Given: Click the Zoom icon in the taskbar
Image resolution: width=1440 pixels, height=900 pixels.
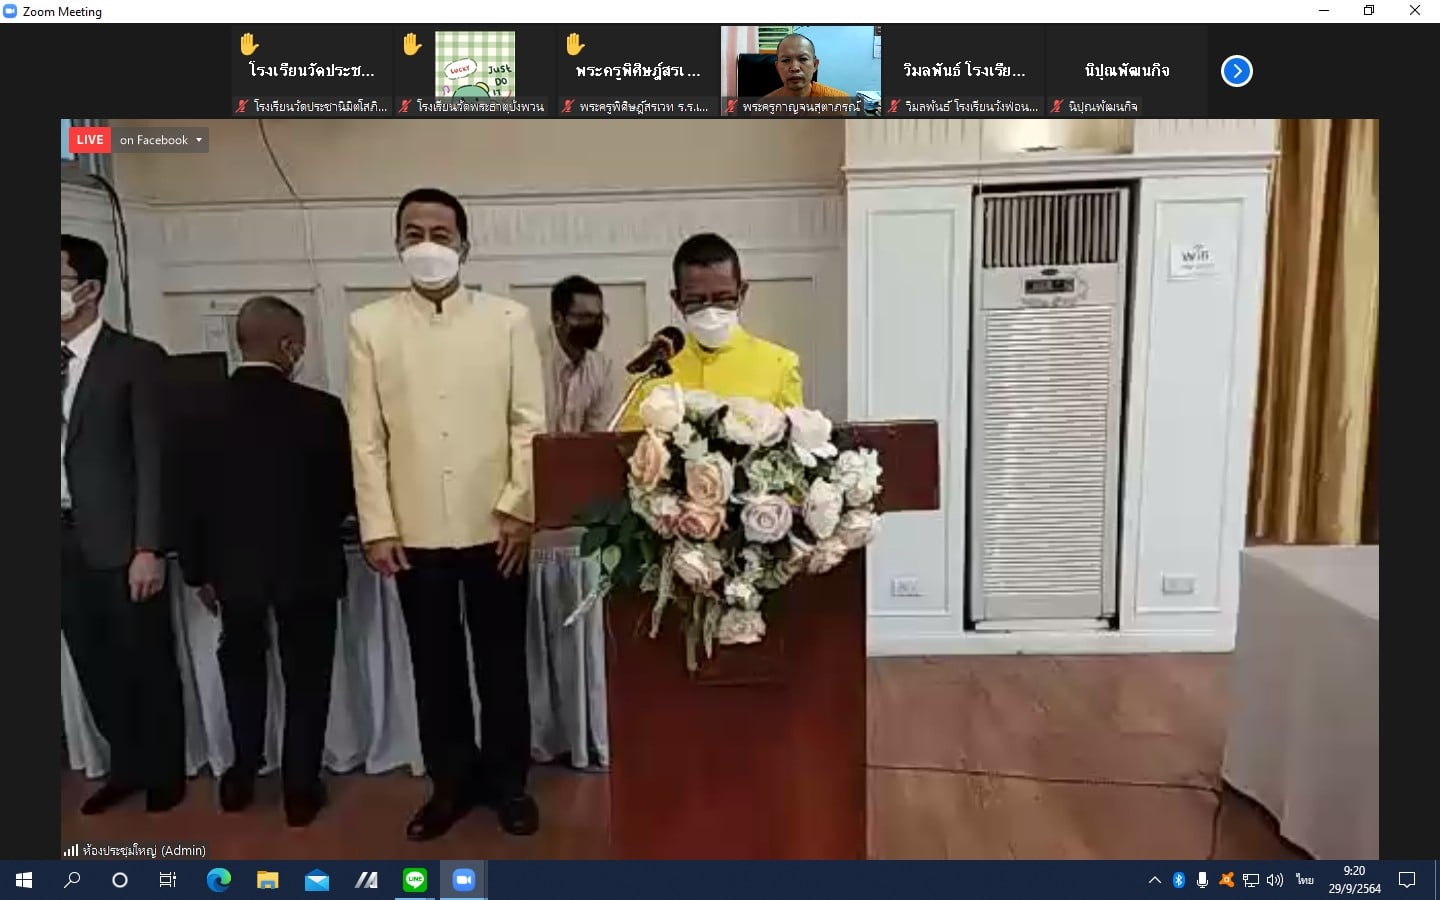Looking at the screenshot, I should coord(463,880).
